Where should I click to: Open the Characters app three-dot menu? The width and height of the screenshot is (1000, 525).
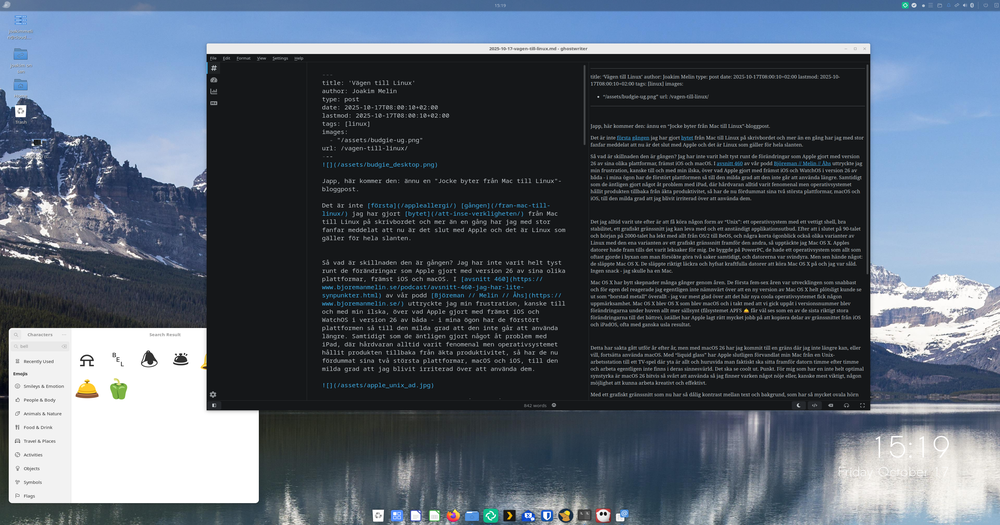pyautogui.click(x=63, y=334)
